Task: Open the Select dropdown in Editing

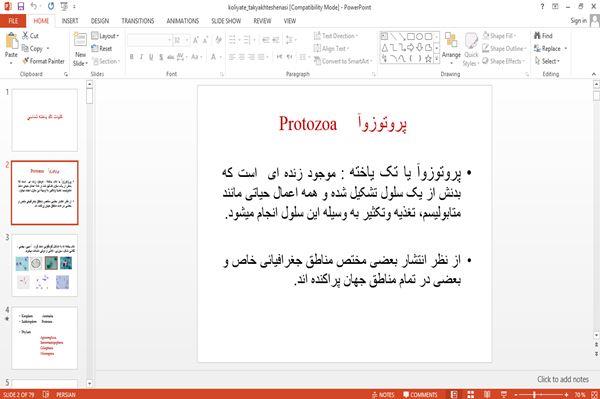Action: click(x=547, y=61)
